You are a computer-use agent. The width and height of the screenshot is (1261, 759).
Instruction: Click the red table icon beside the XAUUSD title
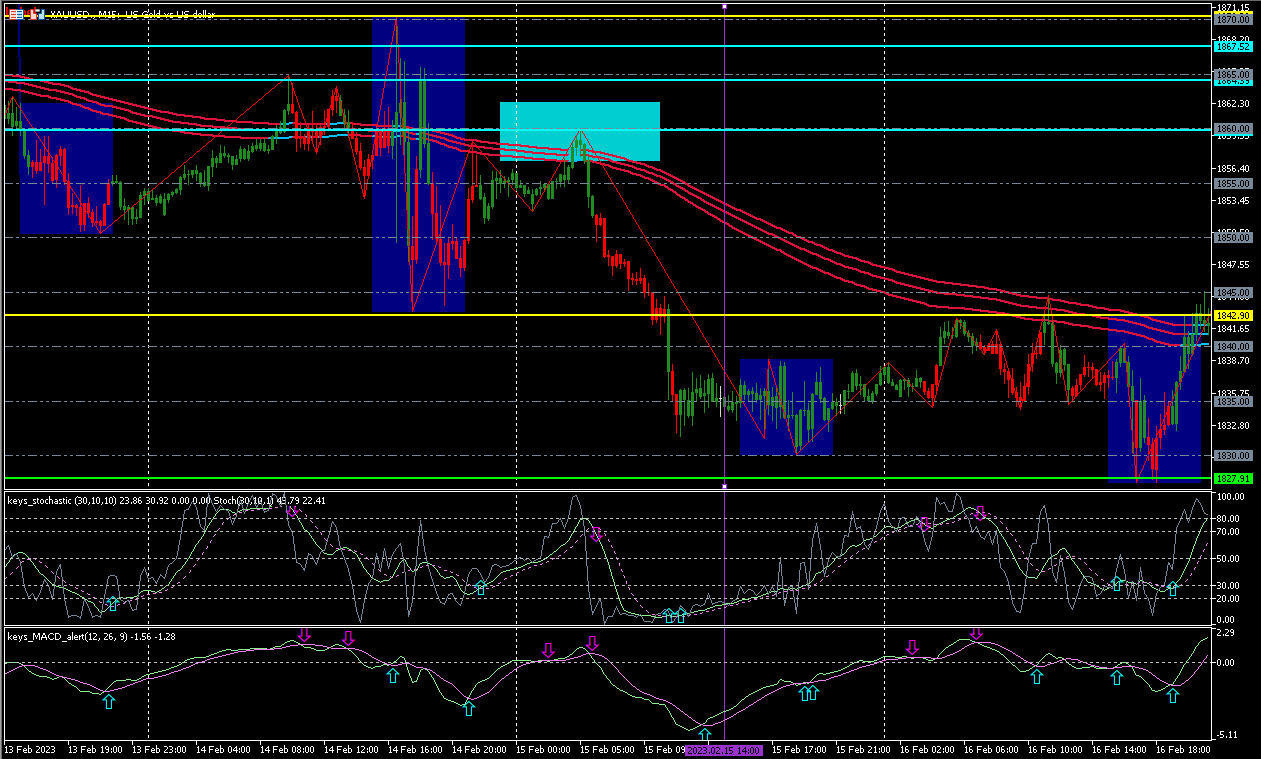(17, 14)
